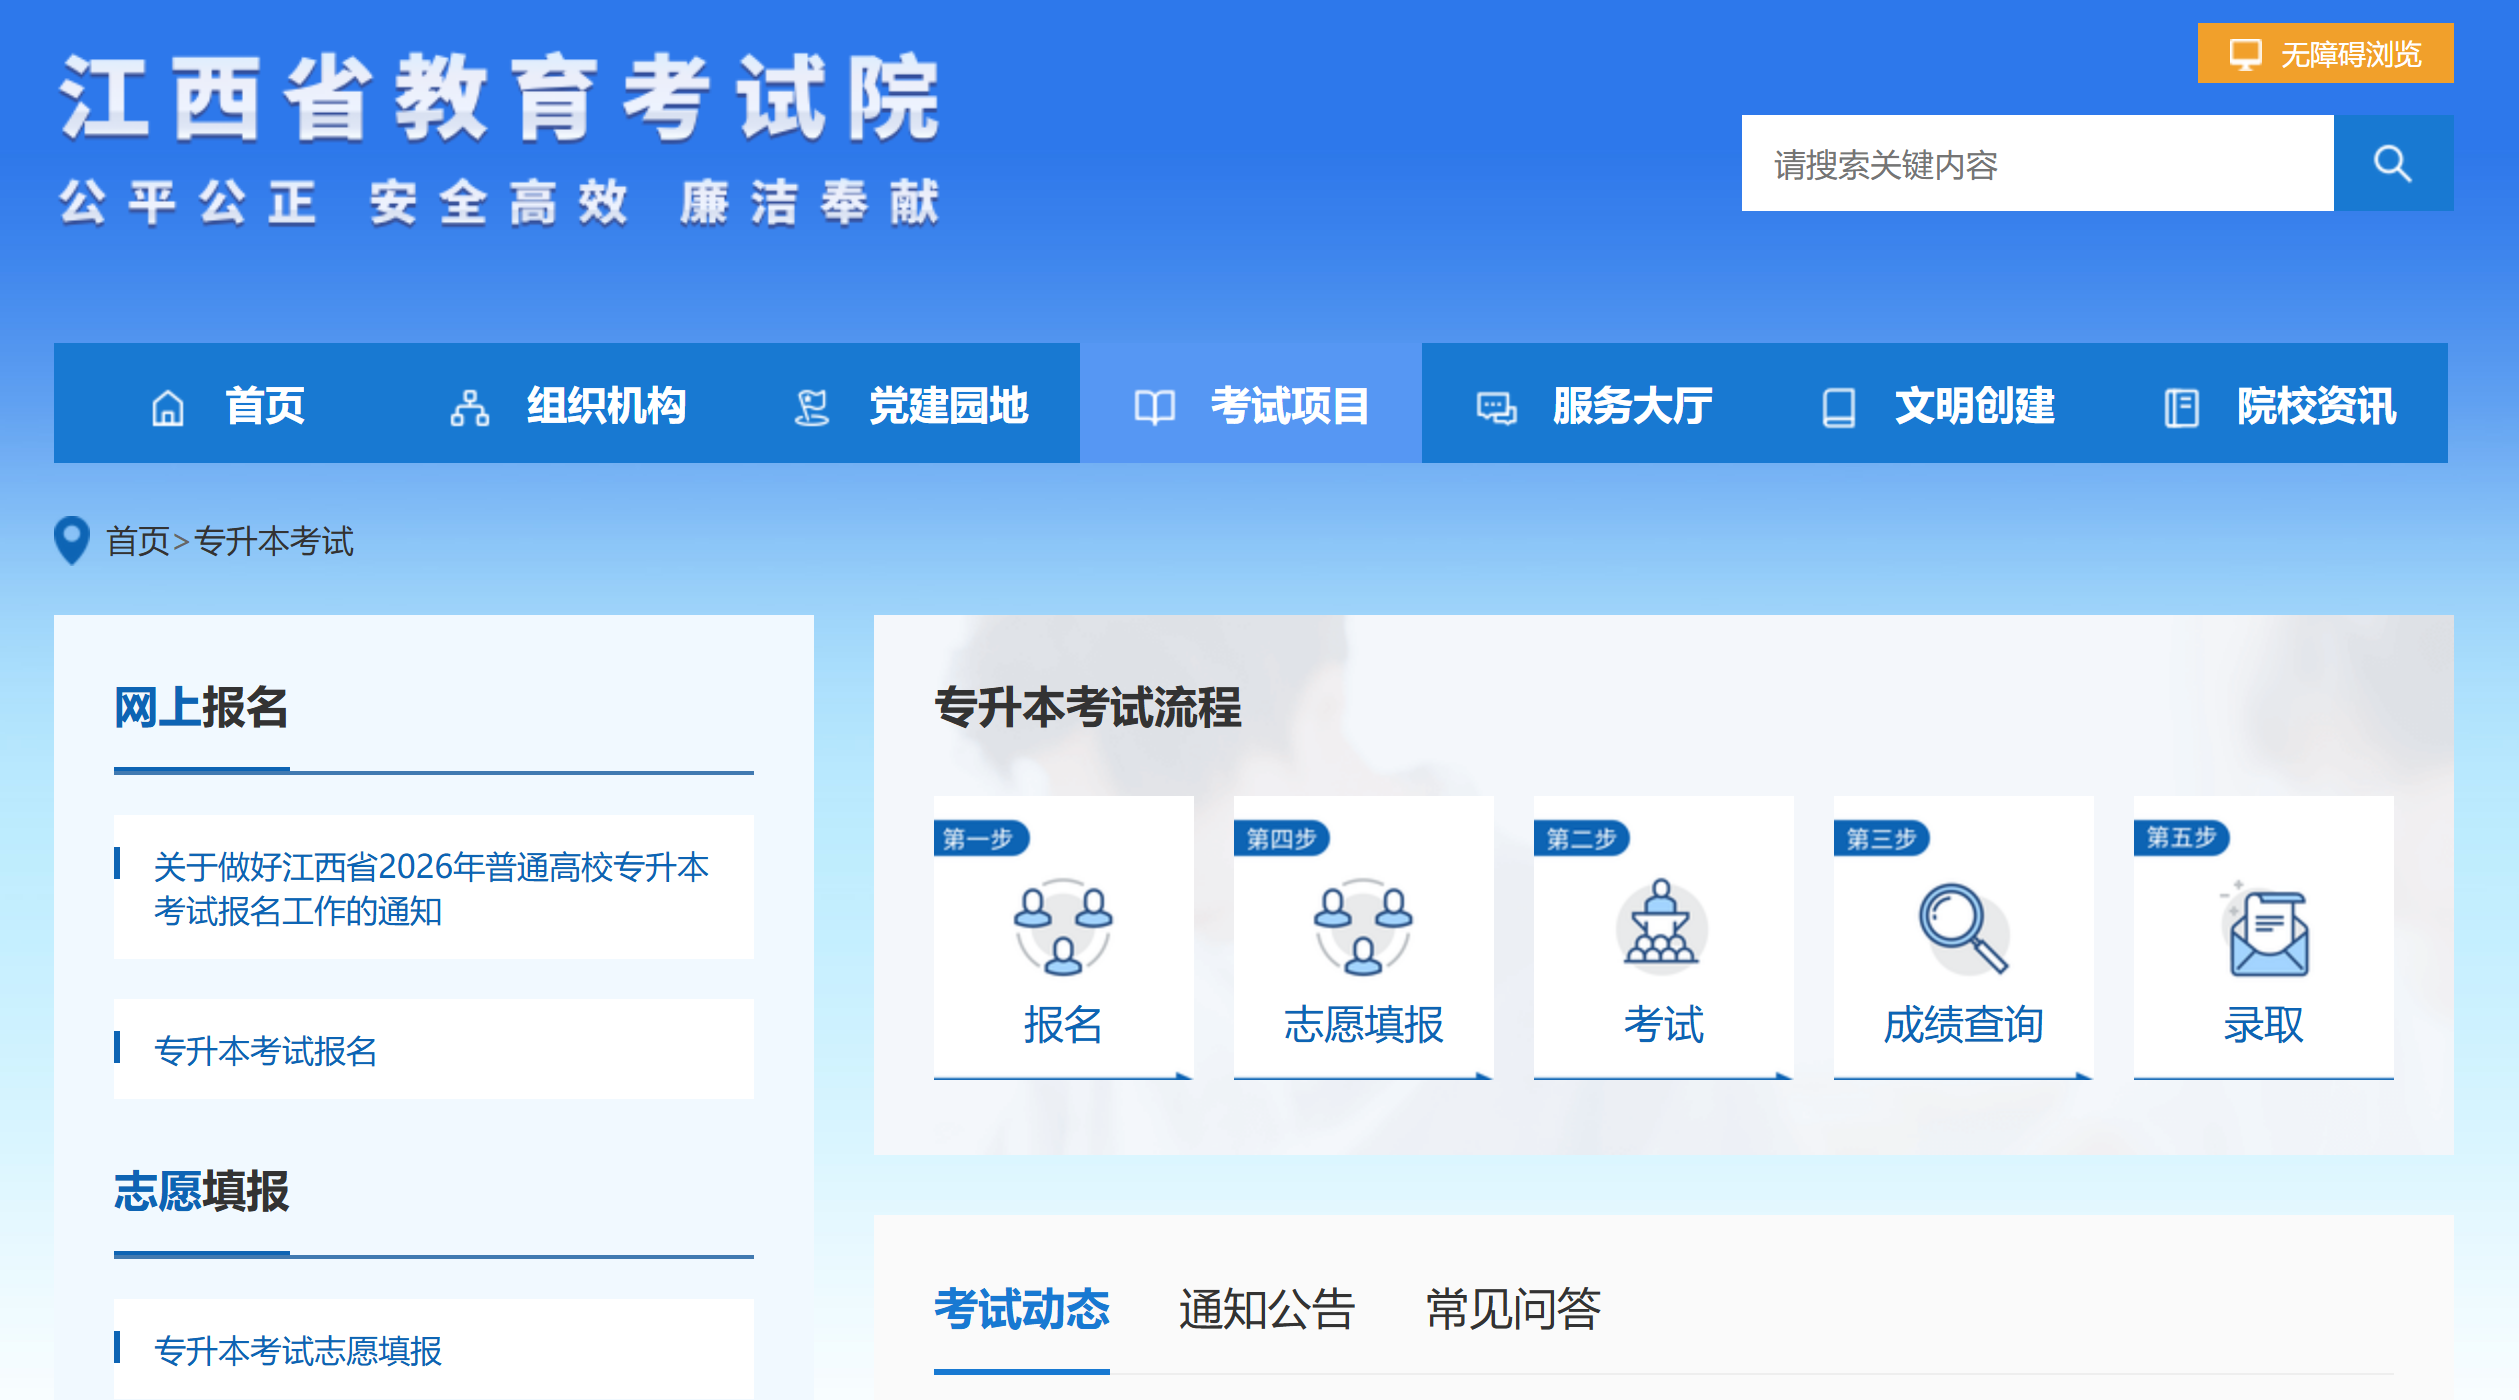2519x1400 pixels.
Task: Select the organization chart icon for 组织机构
Action: 472,405
